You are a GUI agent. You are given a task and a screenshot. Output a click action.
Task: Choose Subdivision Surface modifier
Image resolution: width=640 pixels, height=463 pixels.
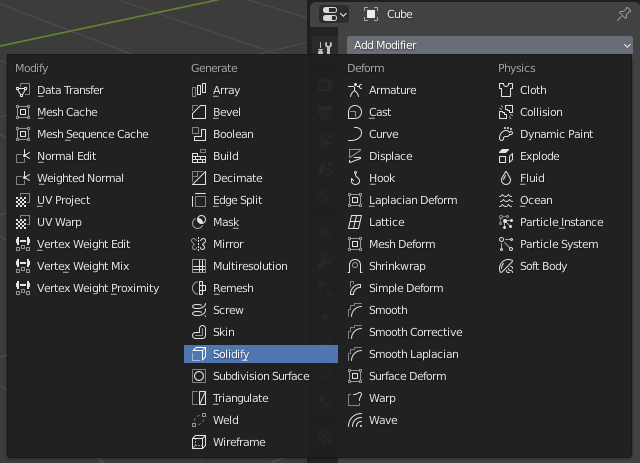[261, 376]
